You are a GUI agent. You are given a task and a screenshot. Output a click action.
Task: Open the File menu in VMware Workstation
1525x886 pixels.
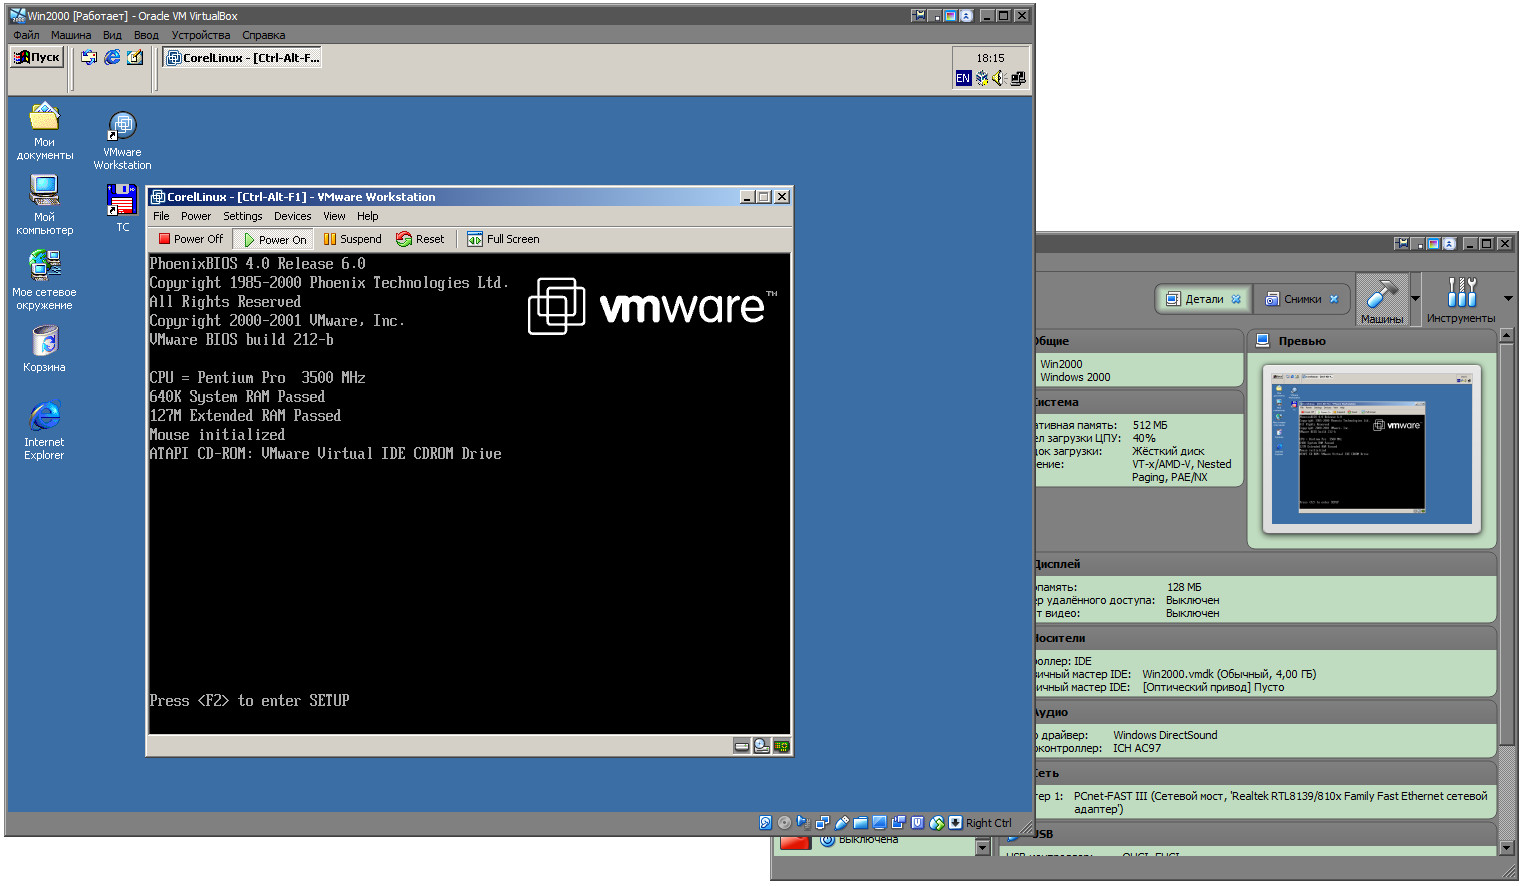click(x=161, y=216)
